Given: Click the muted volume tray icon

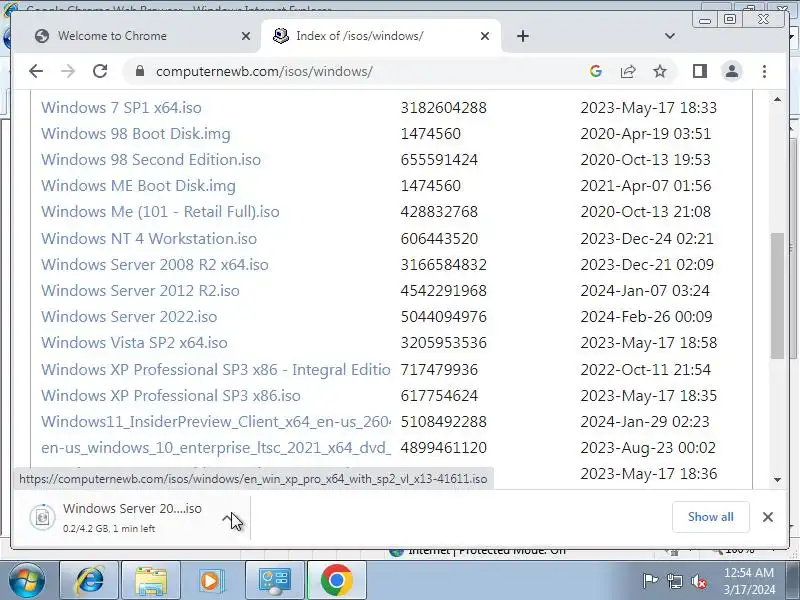Looking at the screenshot, I should pos(698,581).
